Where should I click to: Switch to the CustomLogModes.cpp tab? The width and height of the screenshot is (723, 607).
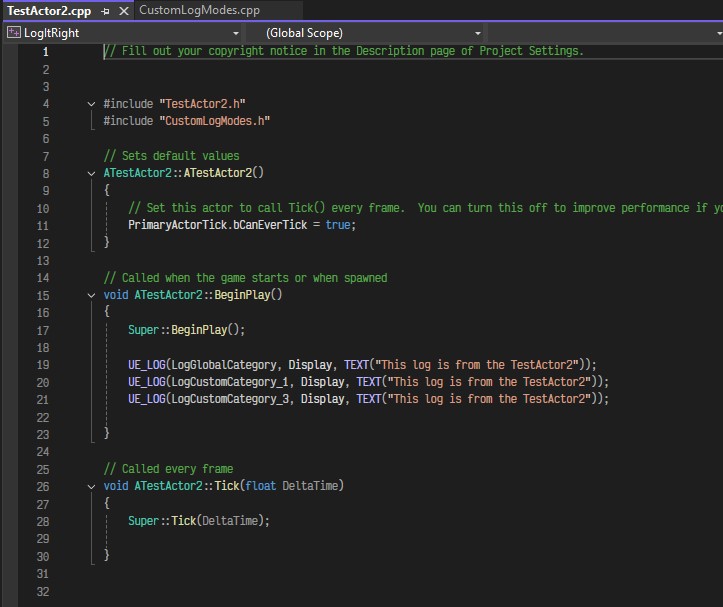coord(199,10)
